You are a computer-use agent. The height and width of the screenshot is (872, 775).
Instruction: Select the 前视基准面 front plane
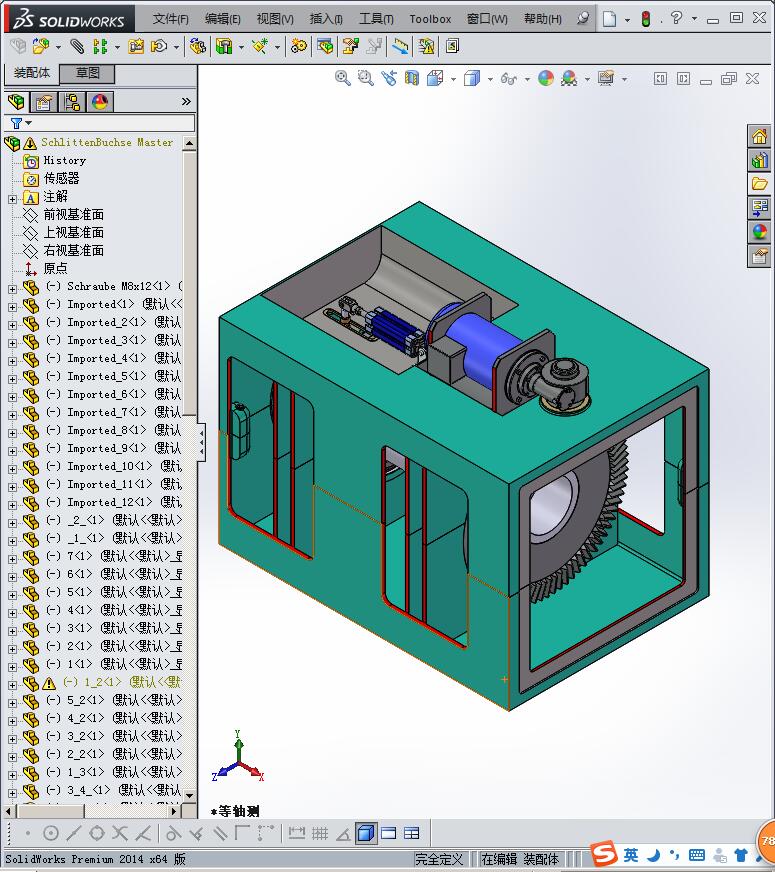(x=73, y=215)
